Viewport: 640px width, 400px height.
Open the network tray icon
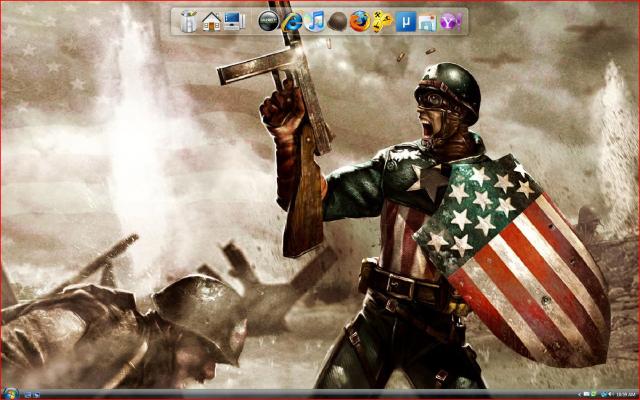click(x=604, y=394)
